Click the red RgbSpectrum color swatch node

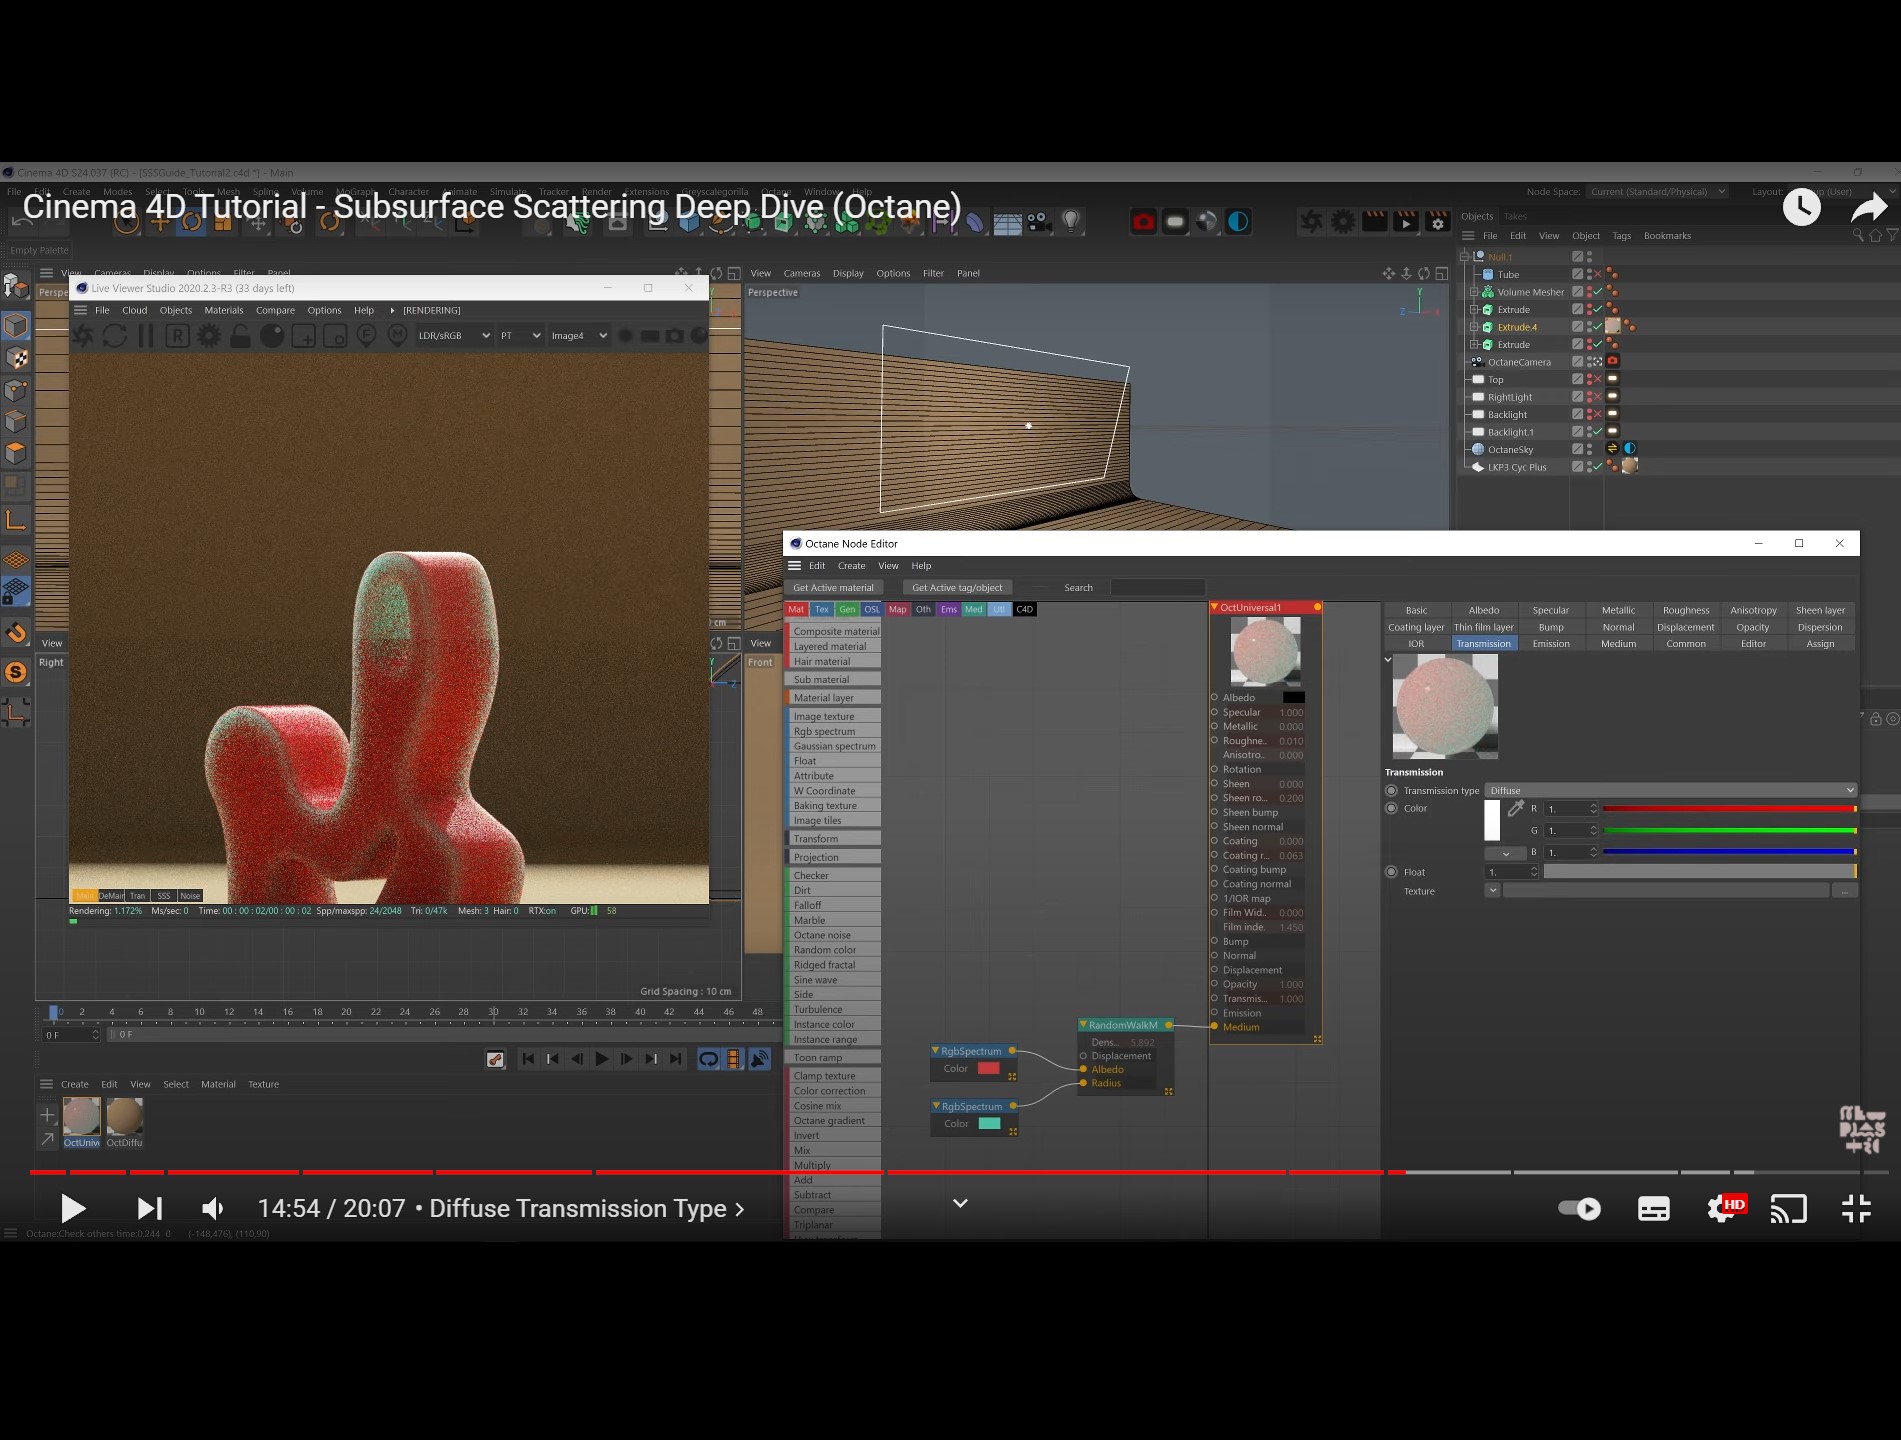tap(988, 1069)
